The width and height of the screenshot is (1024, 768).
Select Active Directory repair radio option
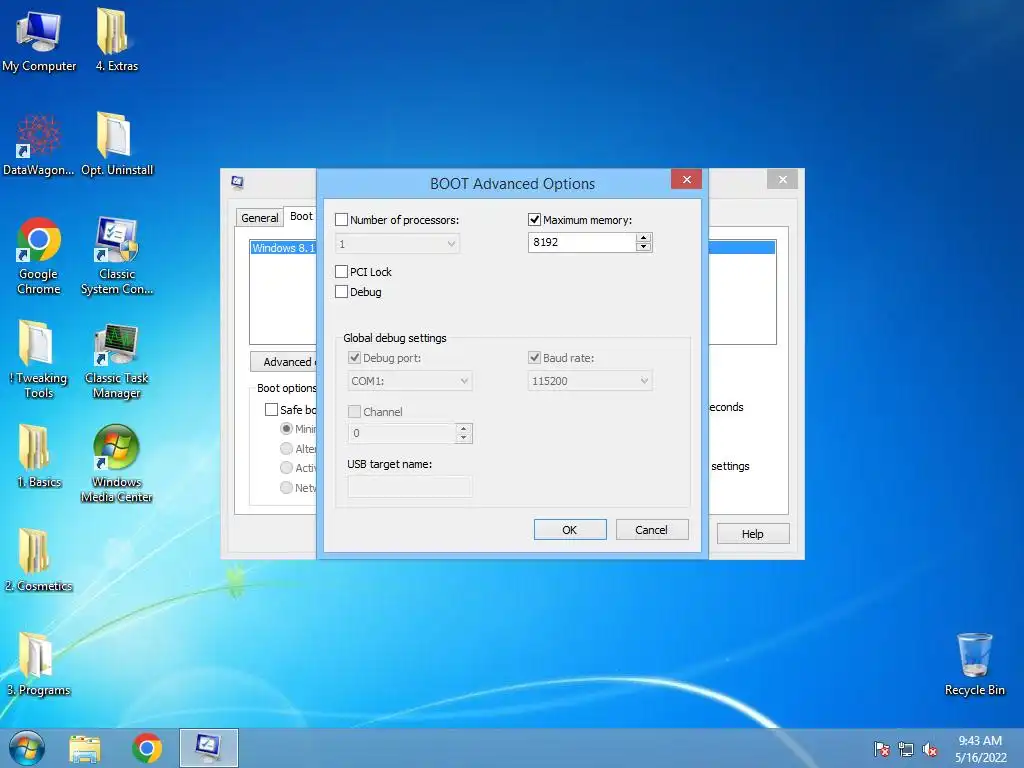(x=286, y=468)
